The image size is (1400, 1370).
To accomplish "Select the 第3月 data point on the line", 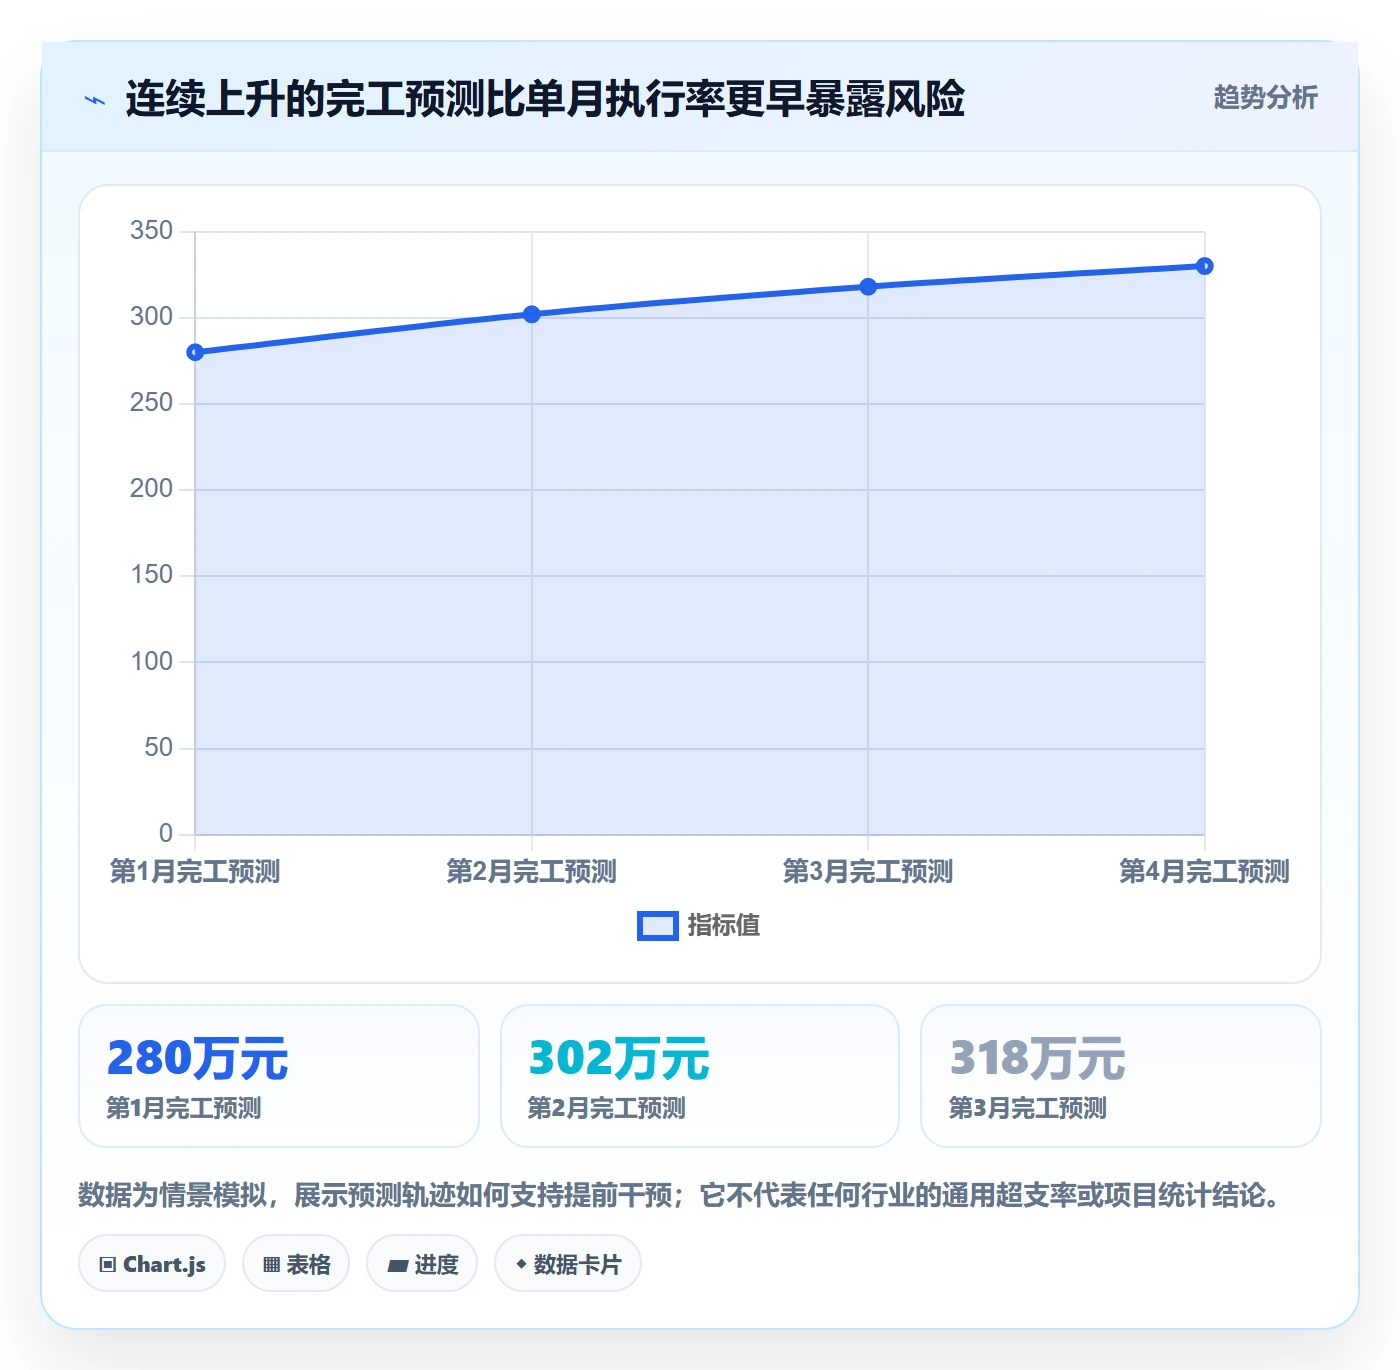I will tap(868, 287).
